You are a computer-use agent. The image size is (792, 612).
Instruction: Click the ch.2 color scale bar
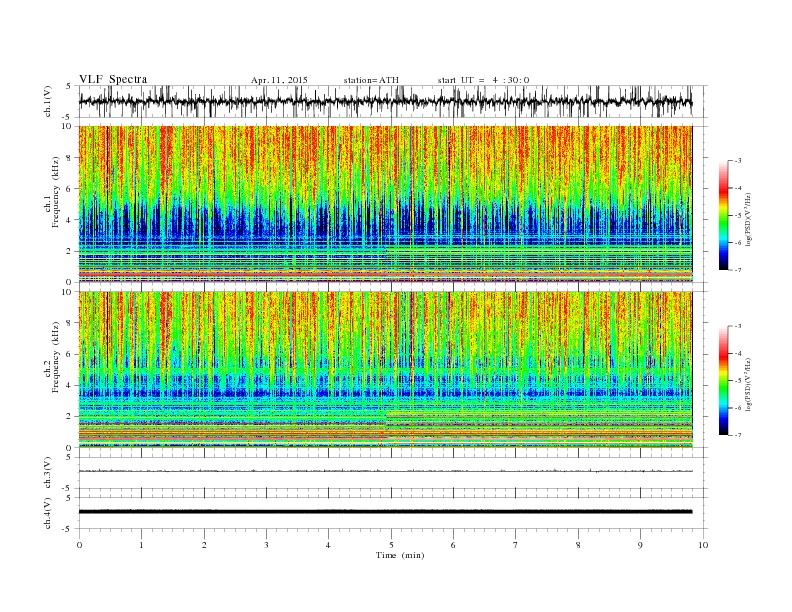(723, 381)
